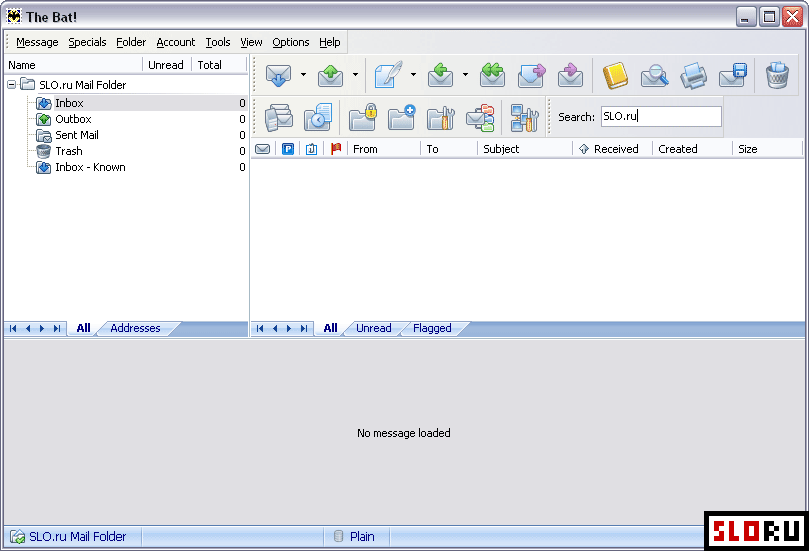Click the Forward message icon

pos(531,75)
